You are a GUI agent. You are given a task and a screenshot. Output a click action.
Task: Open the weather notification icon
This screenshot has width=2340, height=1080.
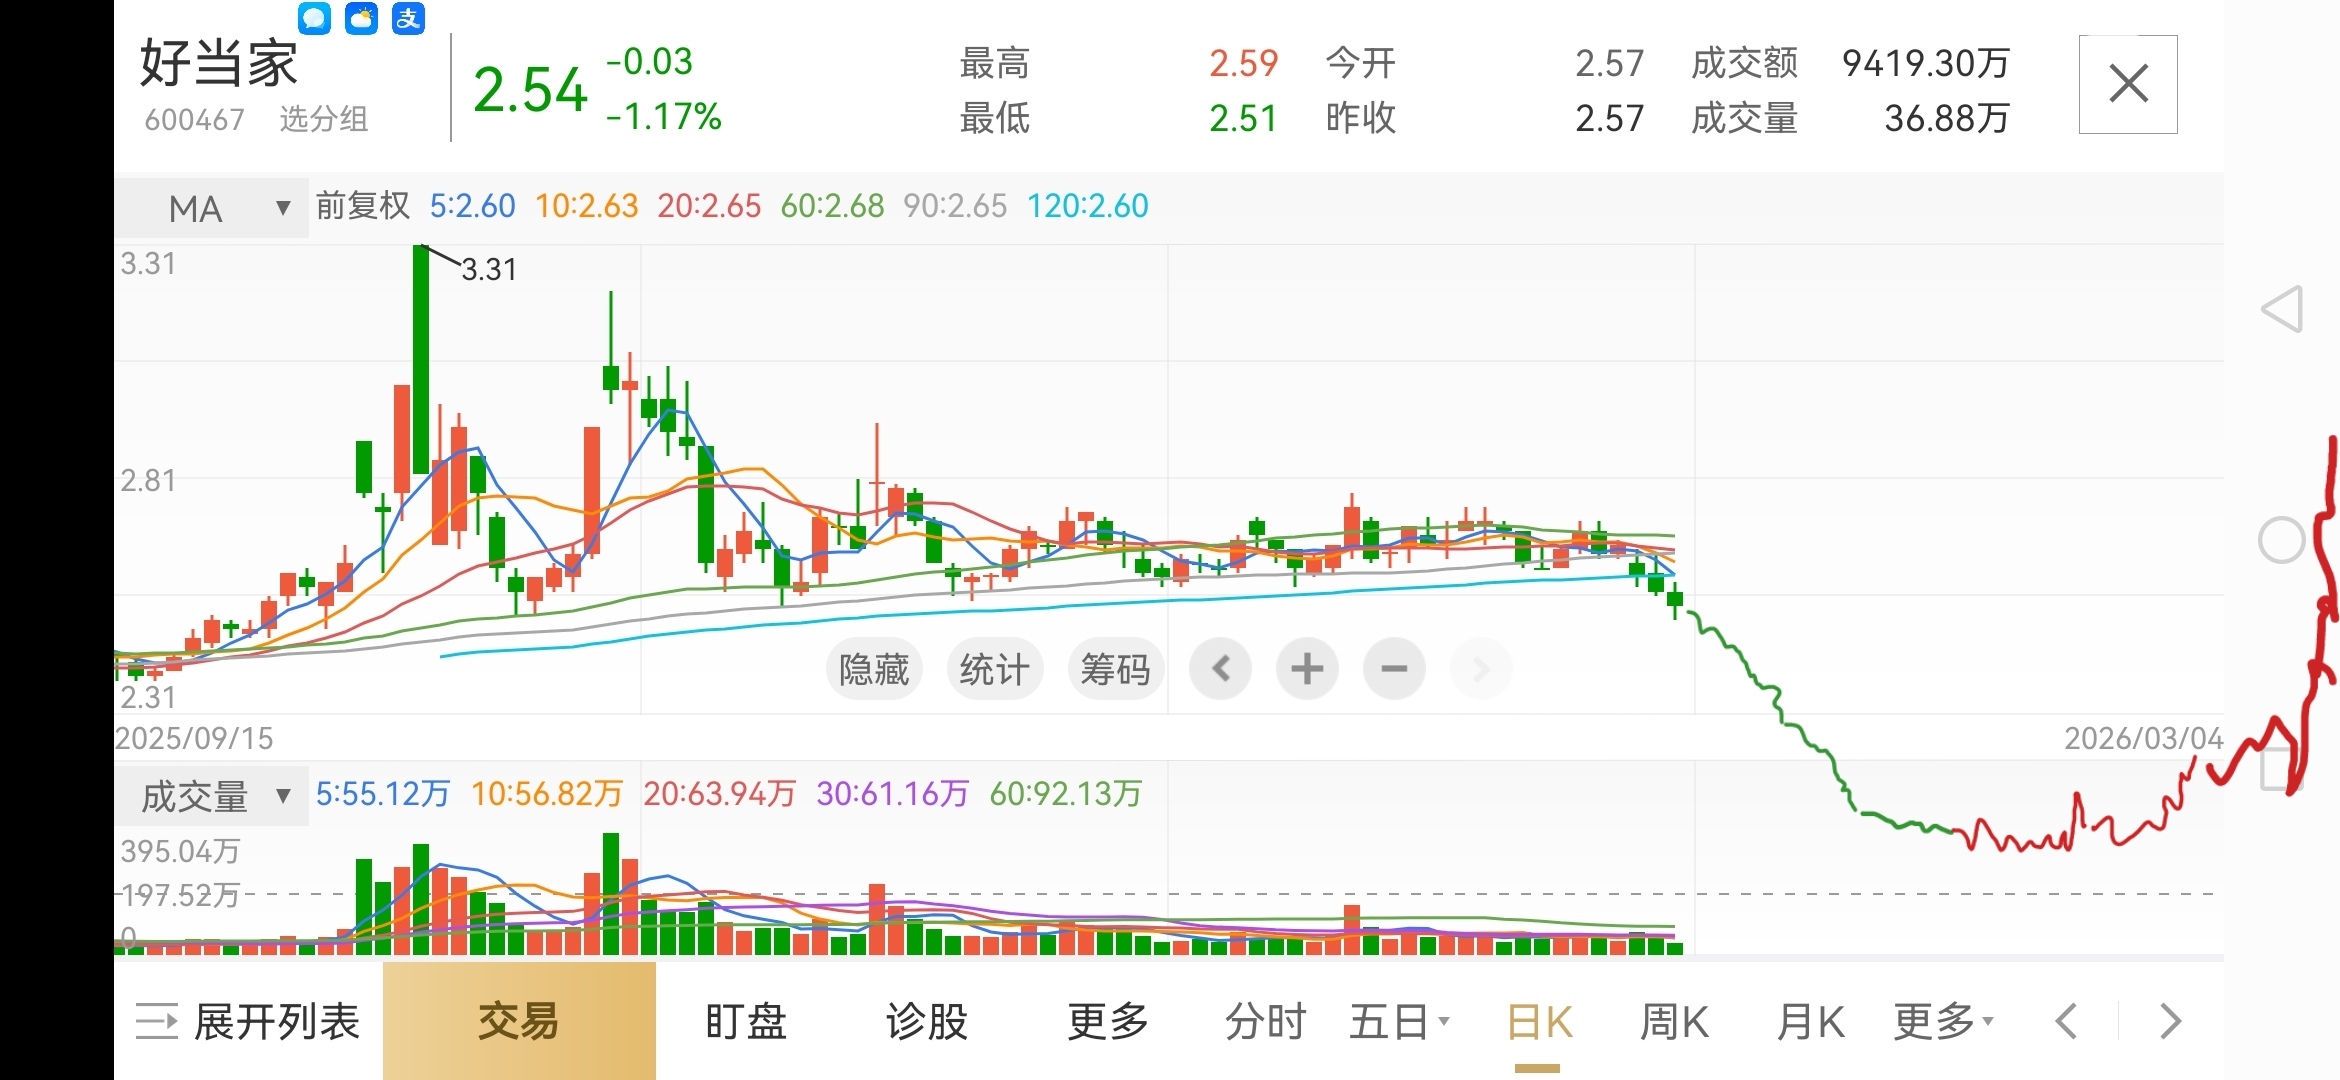click(361, 17)
